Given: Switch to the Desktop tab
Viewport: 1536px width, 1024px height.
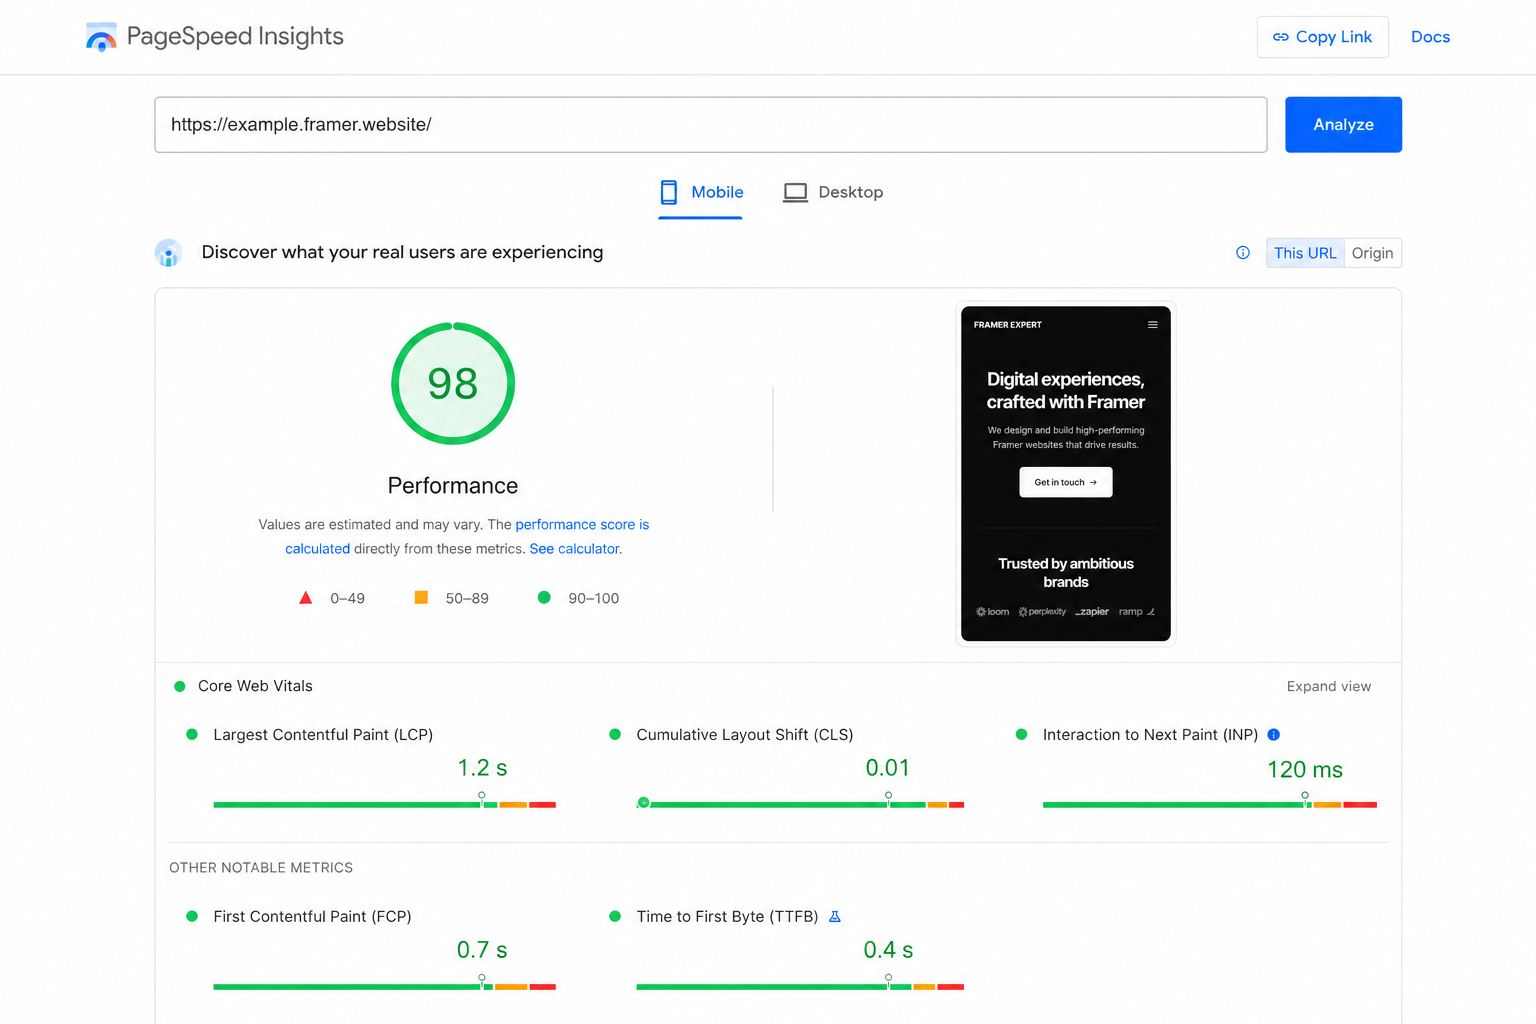Looking at the screenshot, I should [x=833, y=192].
